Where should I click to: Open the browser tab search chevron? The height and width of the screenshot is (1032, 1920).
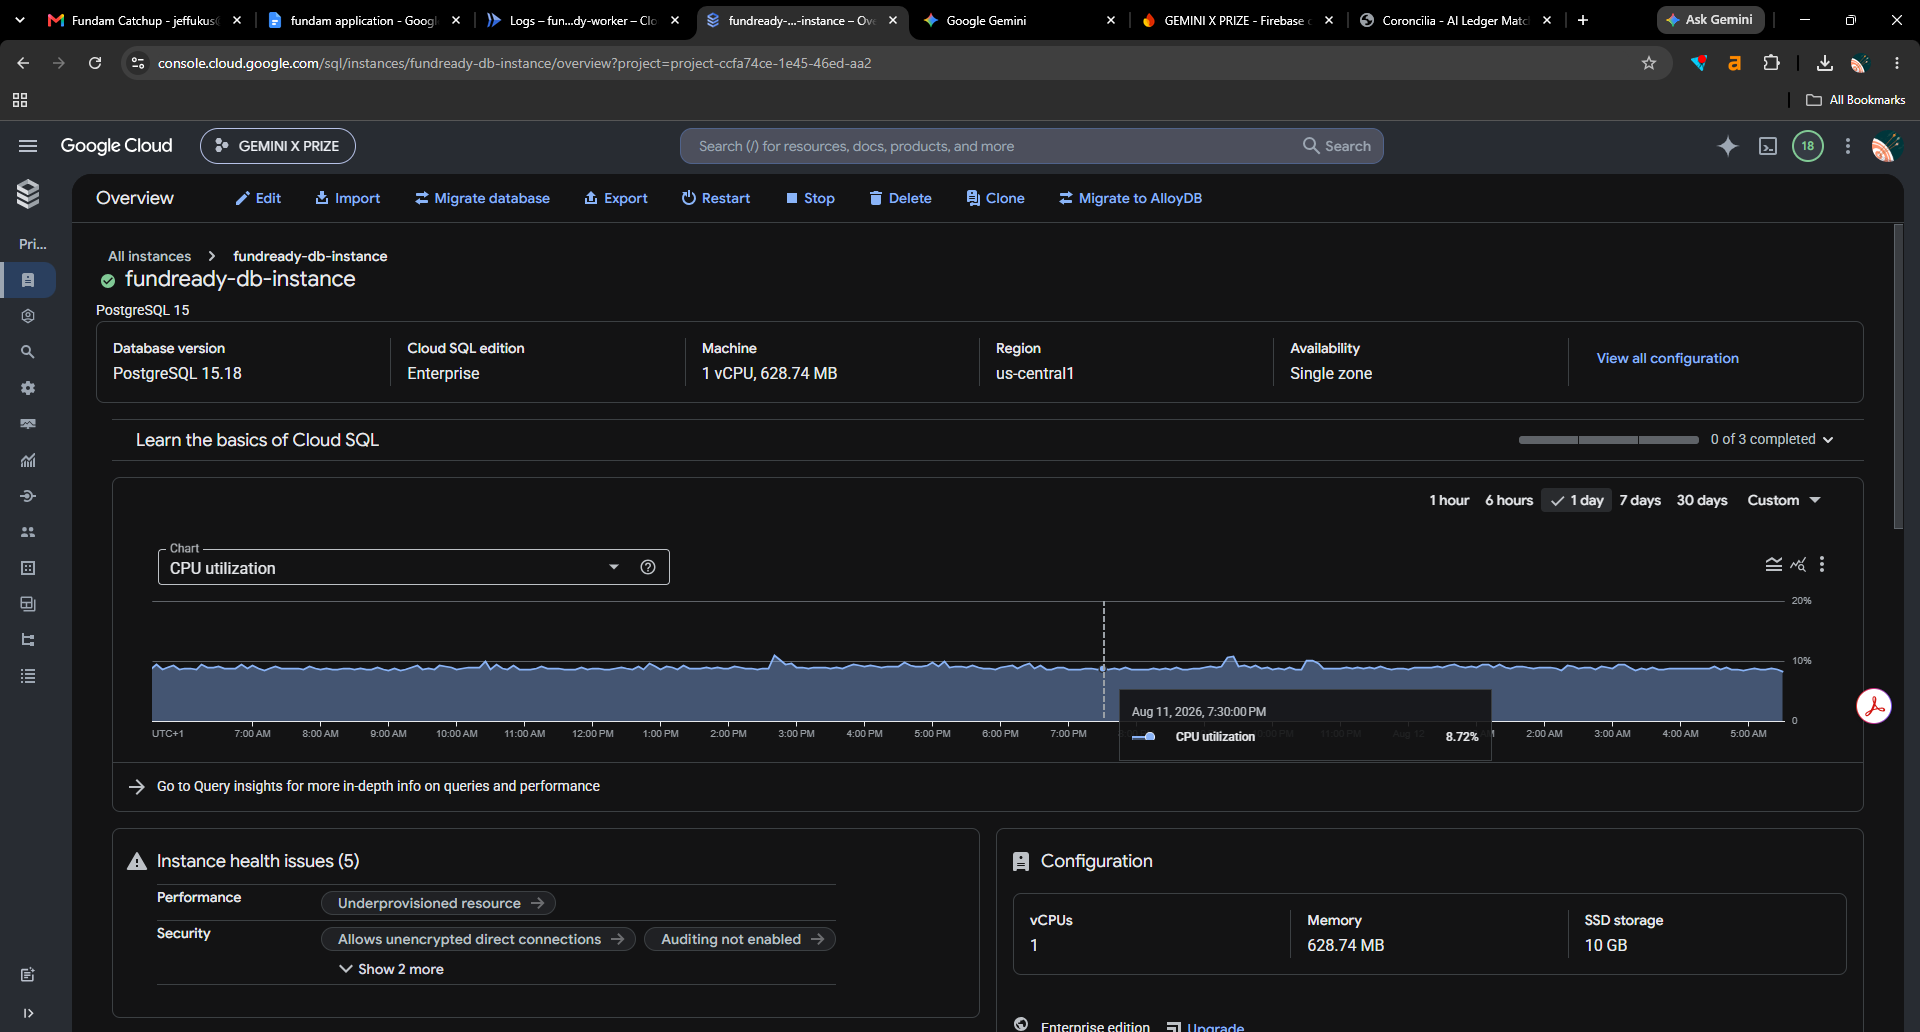click(19, 20)
